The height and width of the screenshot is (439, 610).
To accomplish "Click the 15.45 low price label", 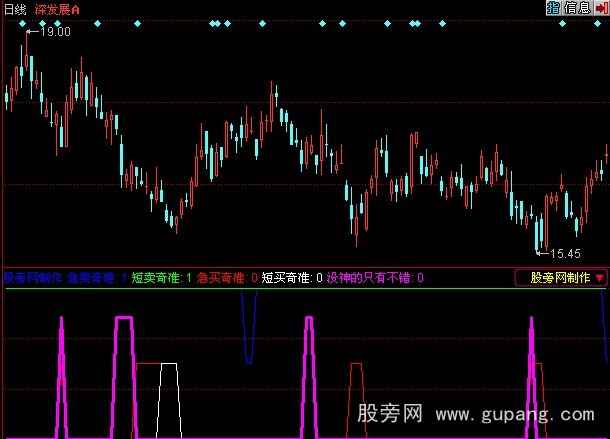I will click(x=565, y=254).
